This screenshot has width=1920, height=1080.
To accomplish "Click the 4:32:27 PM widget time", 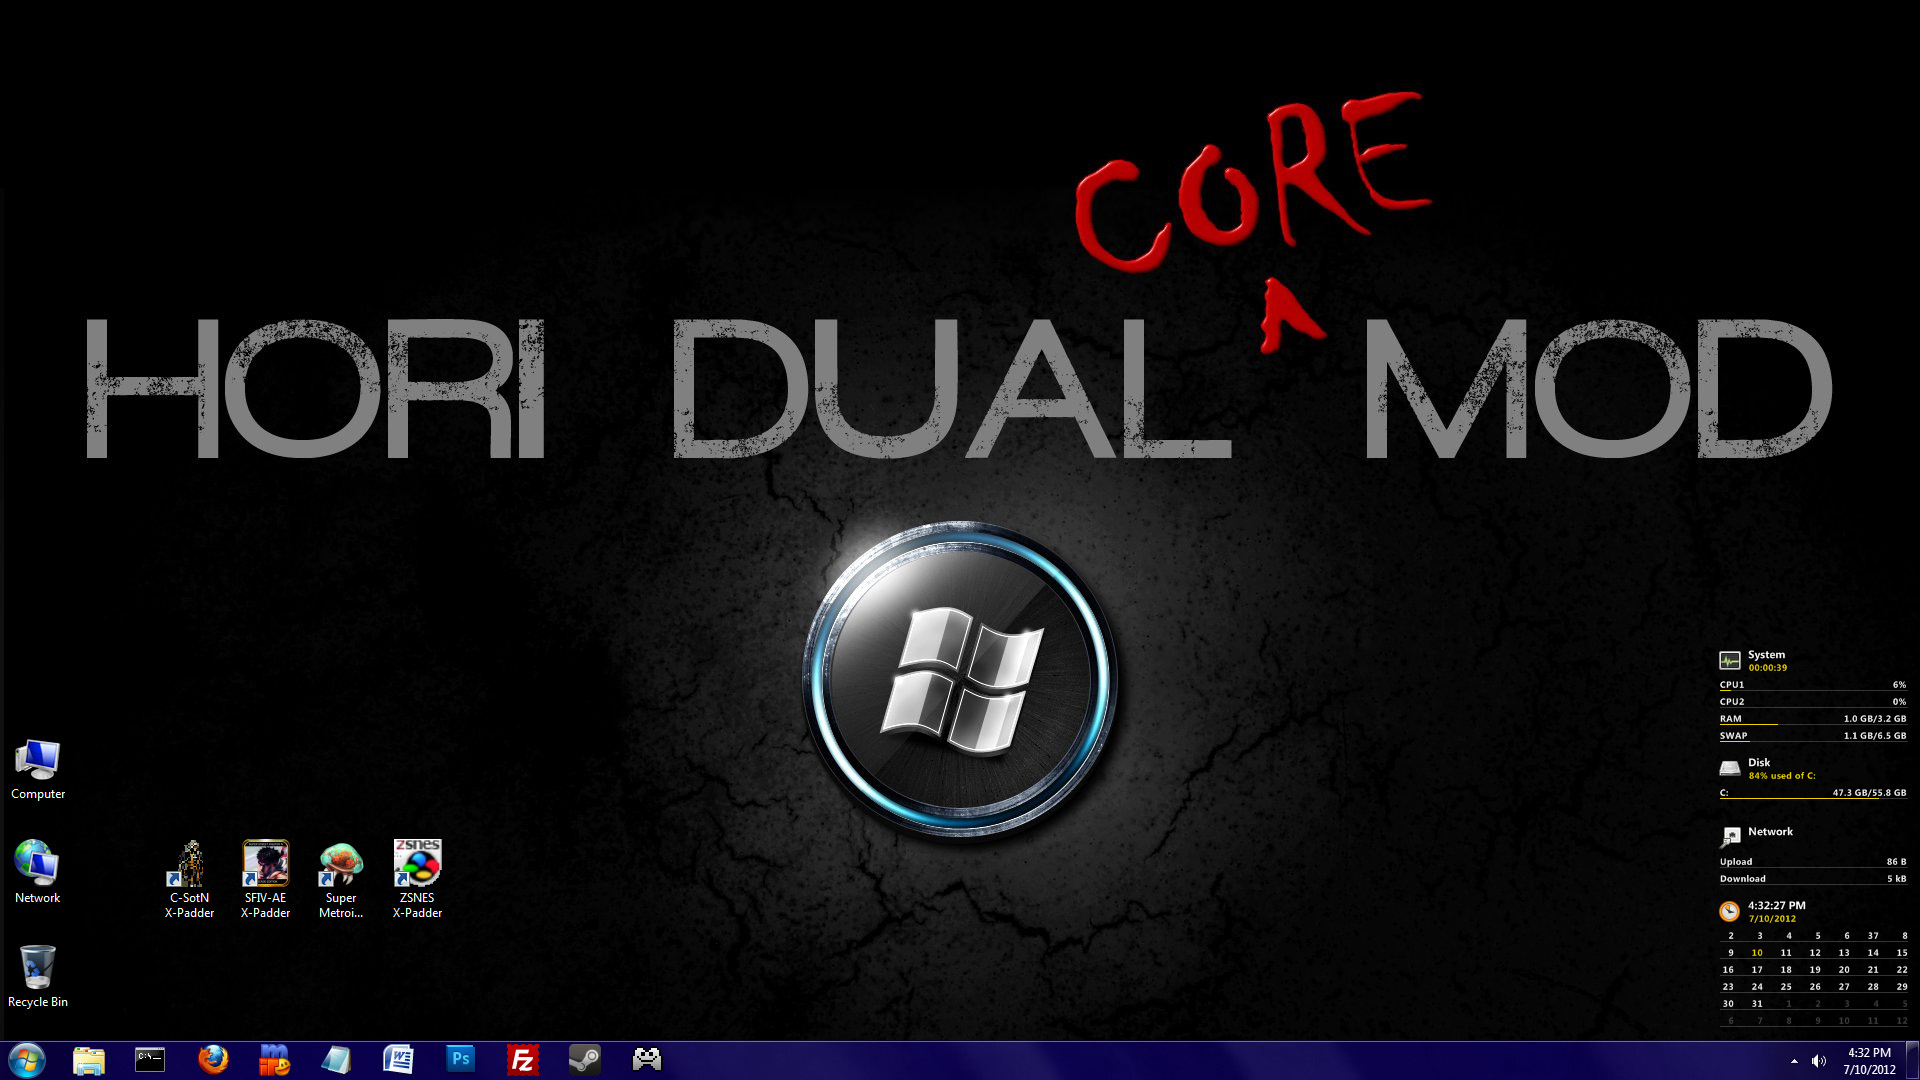I will (x=1776, y=906).
